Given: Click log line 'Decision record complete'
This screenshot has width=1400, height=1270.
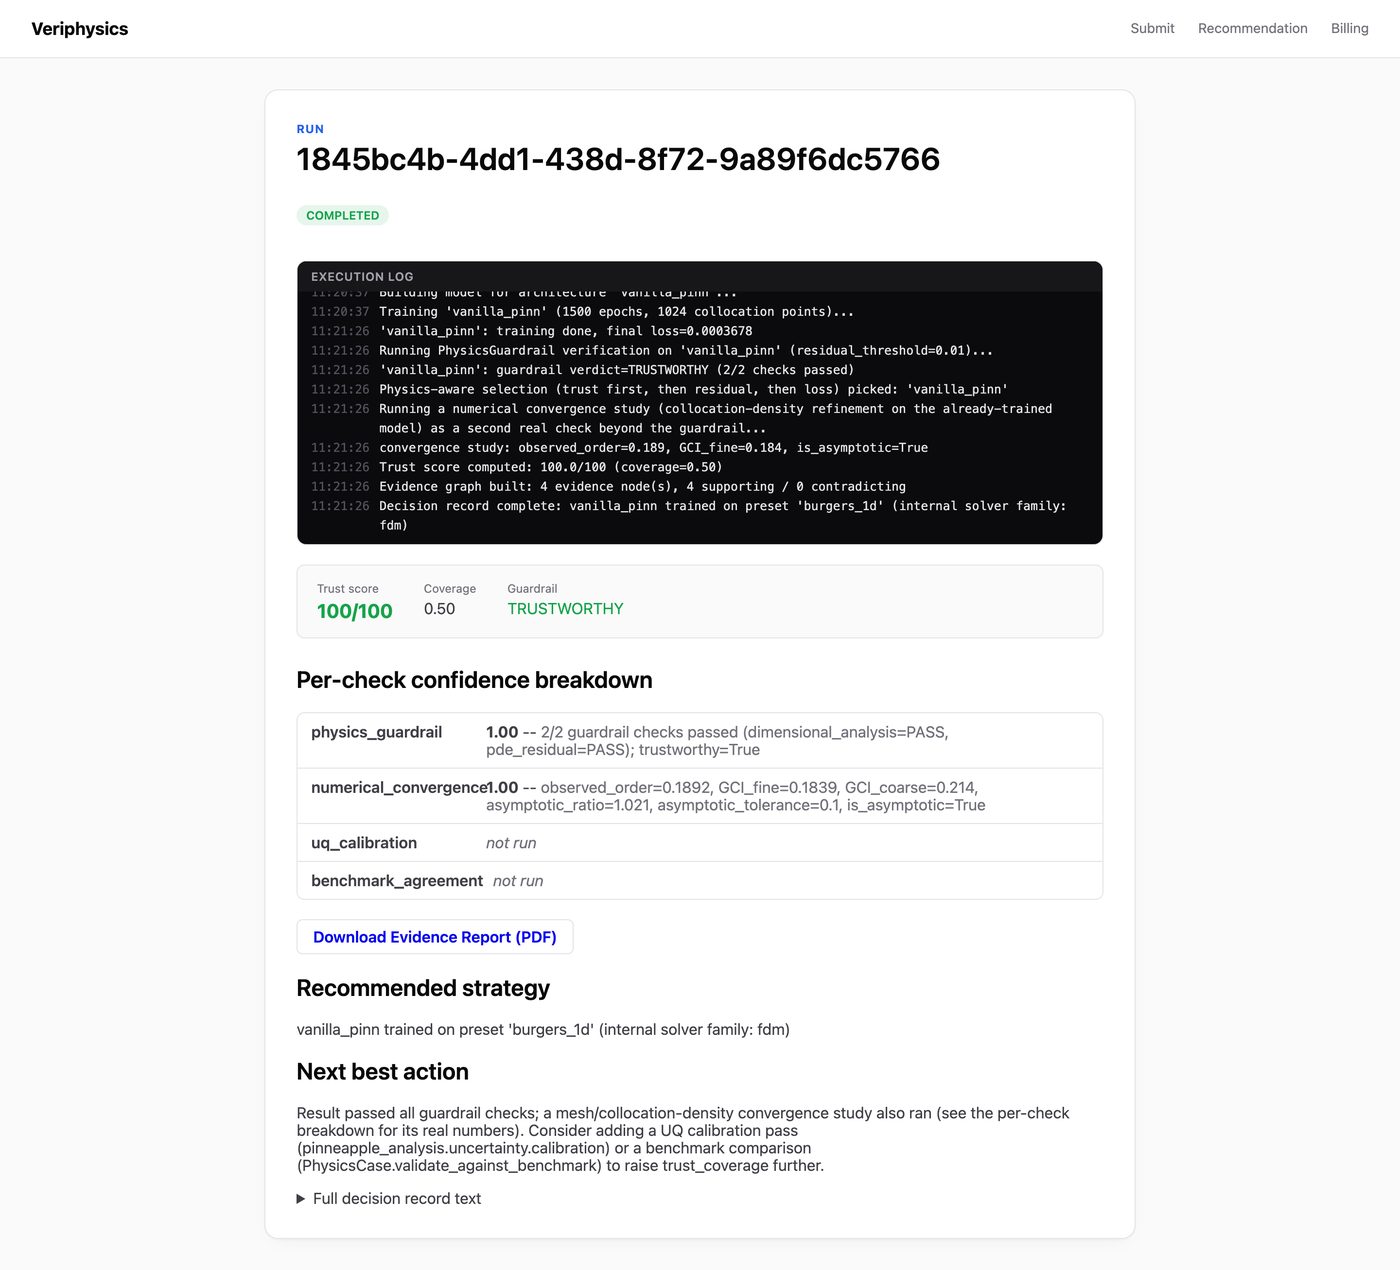Looking at the screenshot, I should [722, 516].
